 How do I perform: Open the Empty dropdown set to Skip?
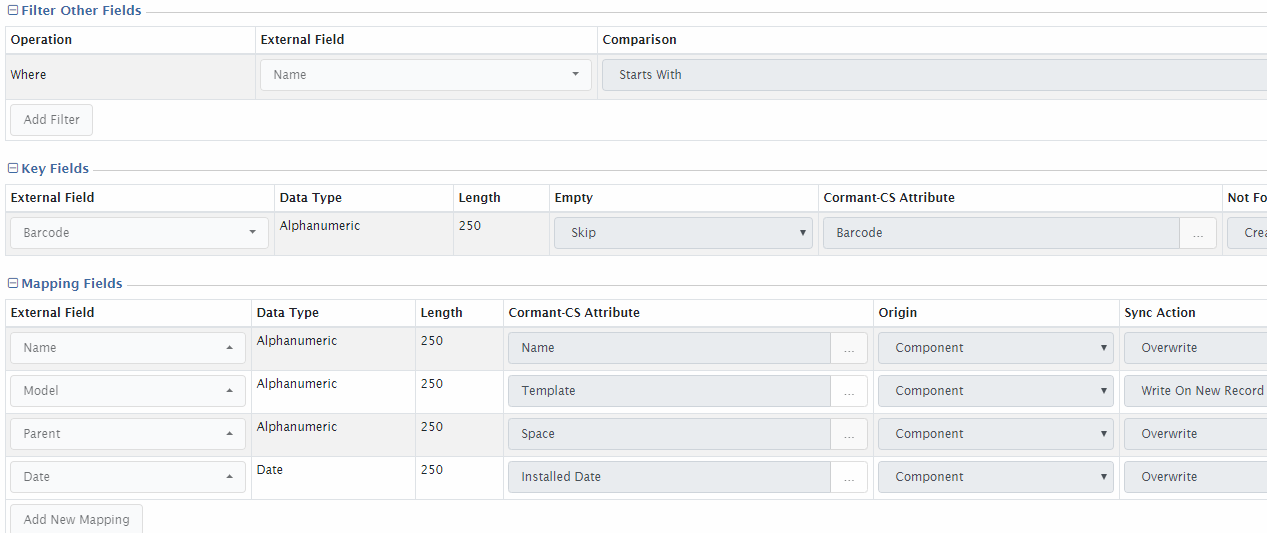683,233
